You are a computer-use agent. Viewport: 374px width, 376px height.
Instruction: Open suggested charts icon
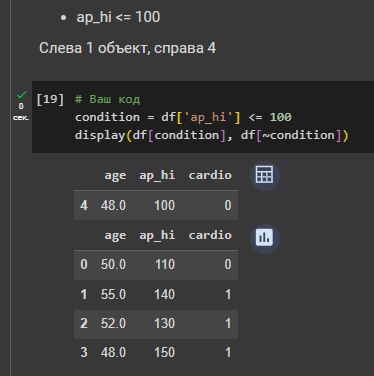pos(265,238)
